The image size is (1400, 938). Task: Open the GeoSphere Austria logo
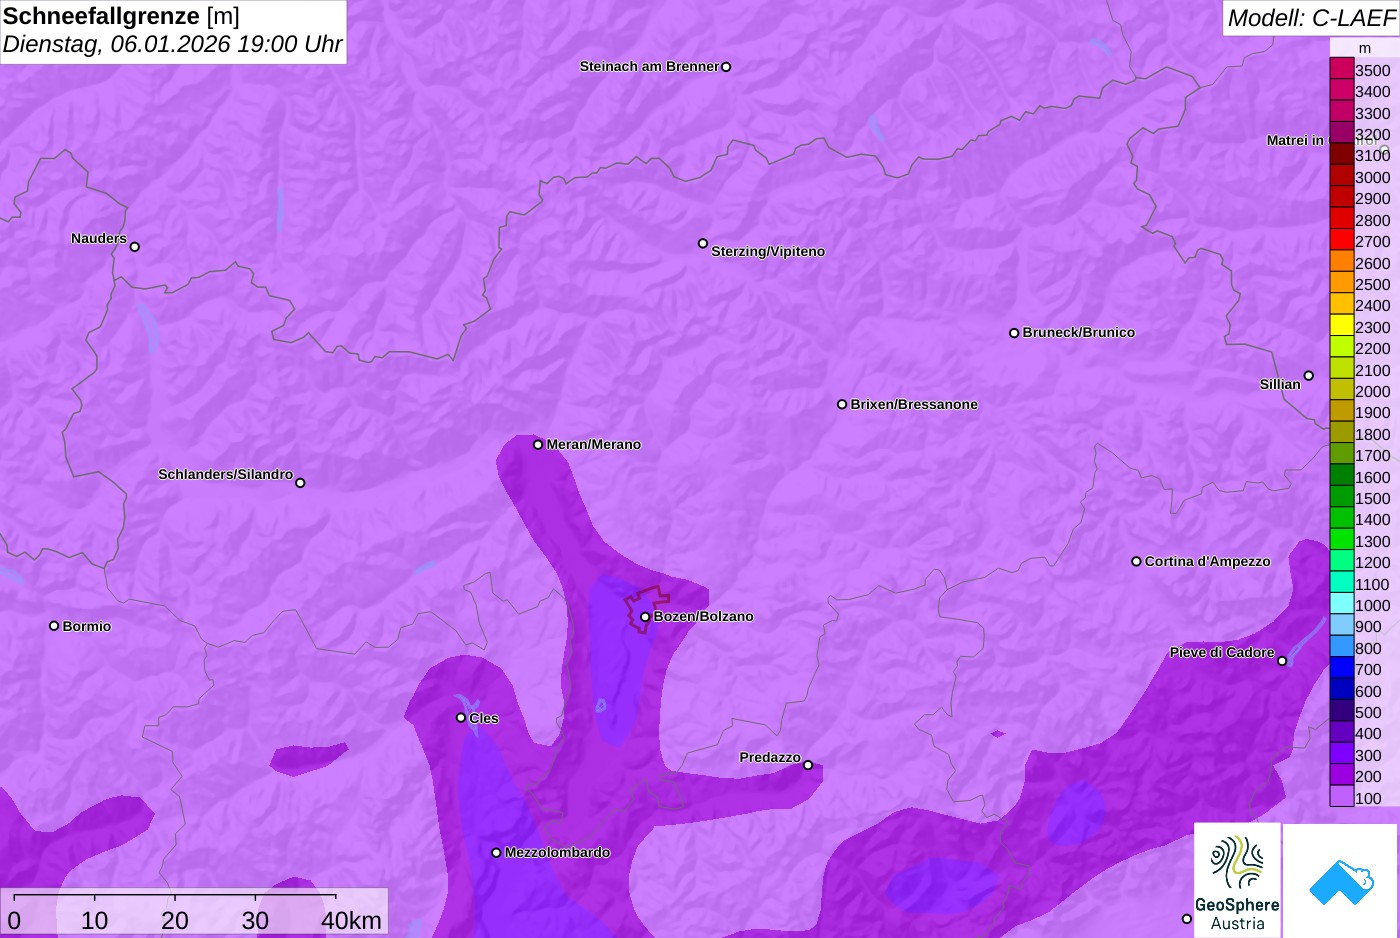[1237, 880]
